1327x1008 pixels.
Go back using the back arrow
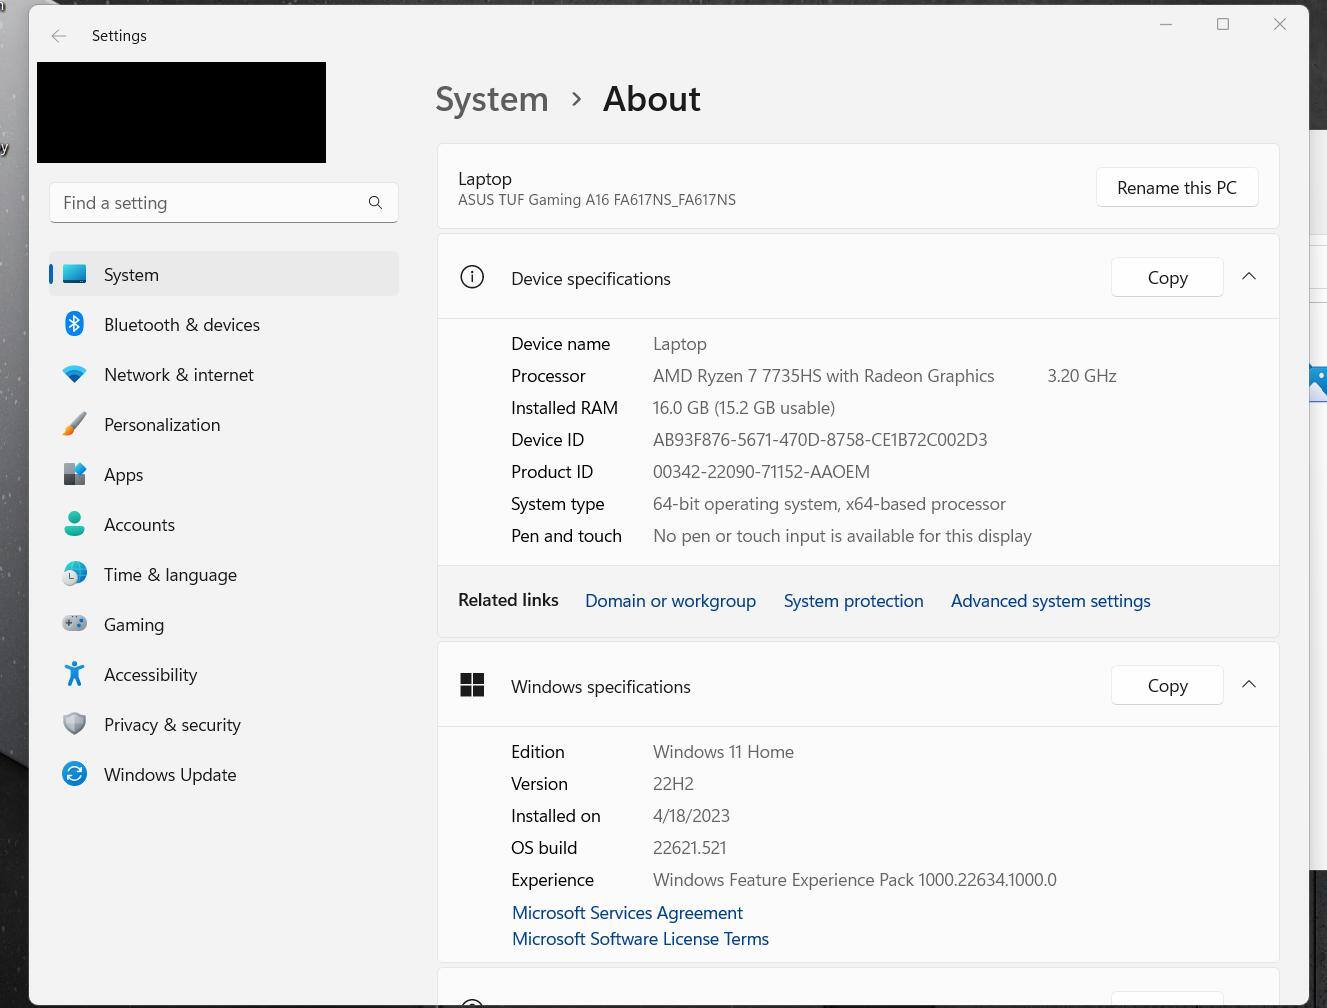click(x=59, y=36)
